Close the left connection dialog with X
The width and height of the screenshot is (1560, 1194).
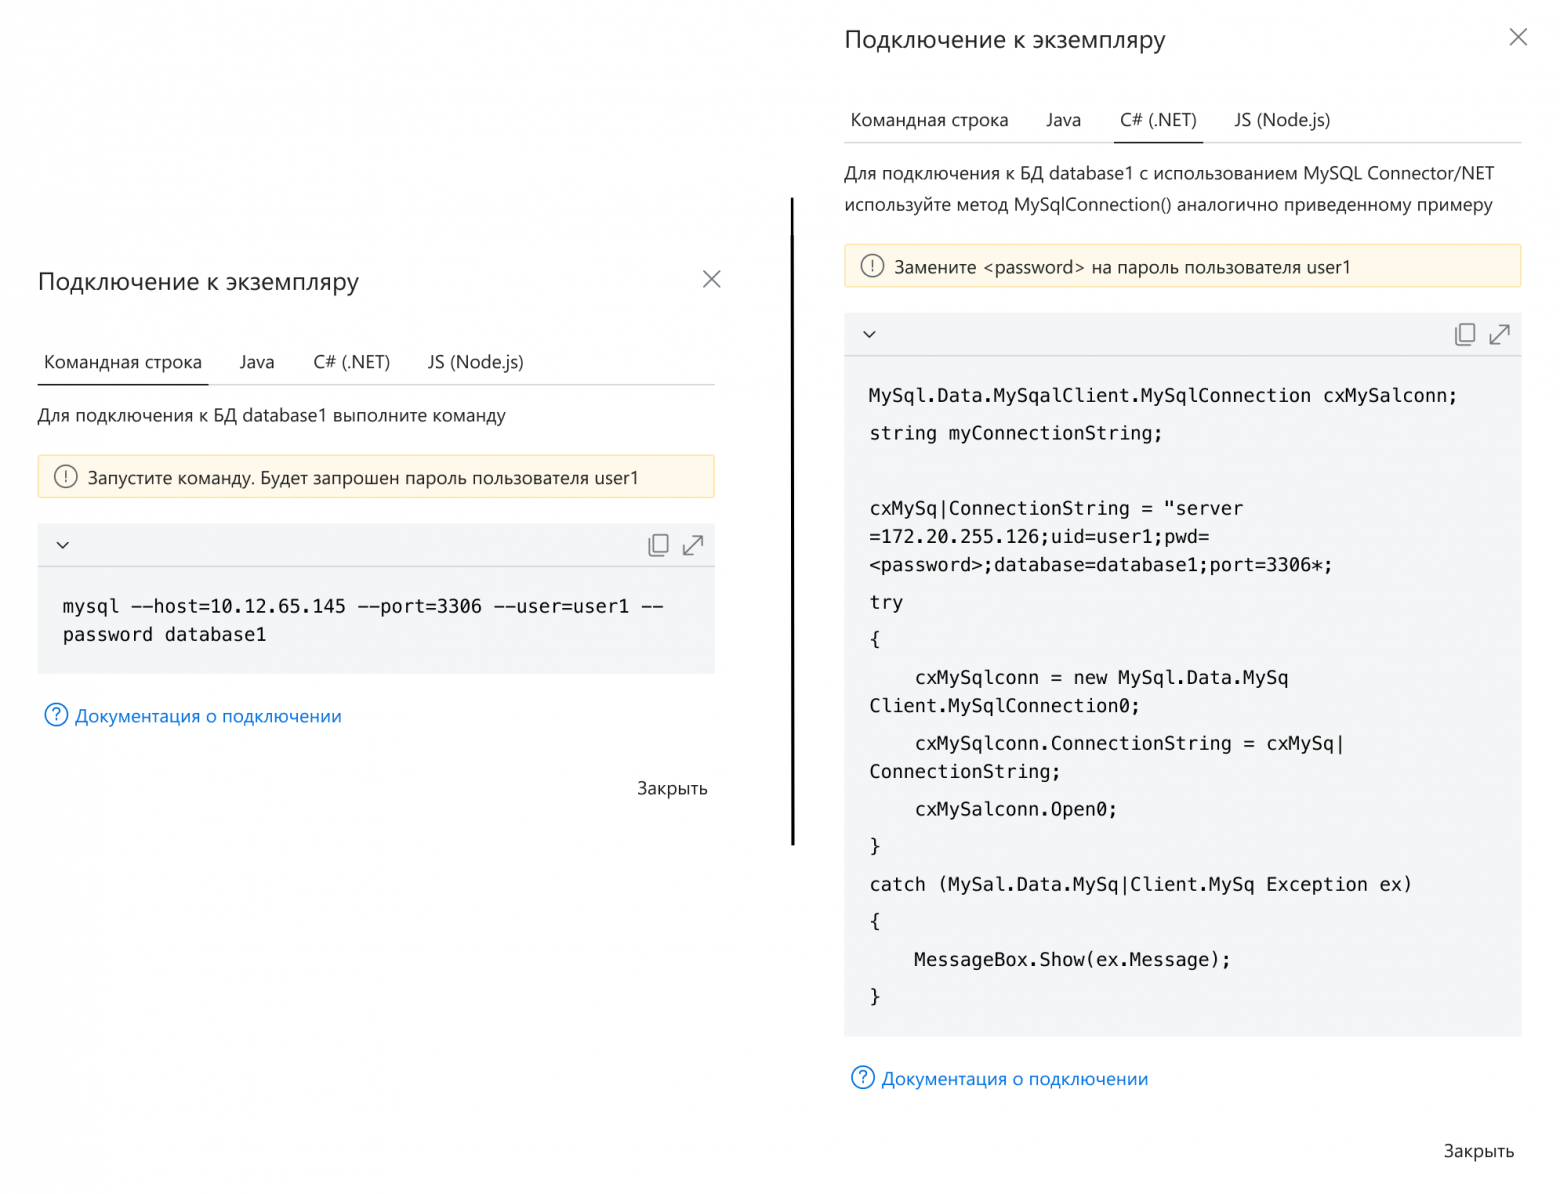(x=712, y=279)
